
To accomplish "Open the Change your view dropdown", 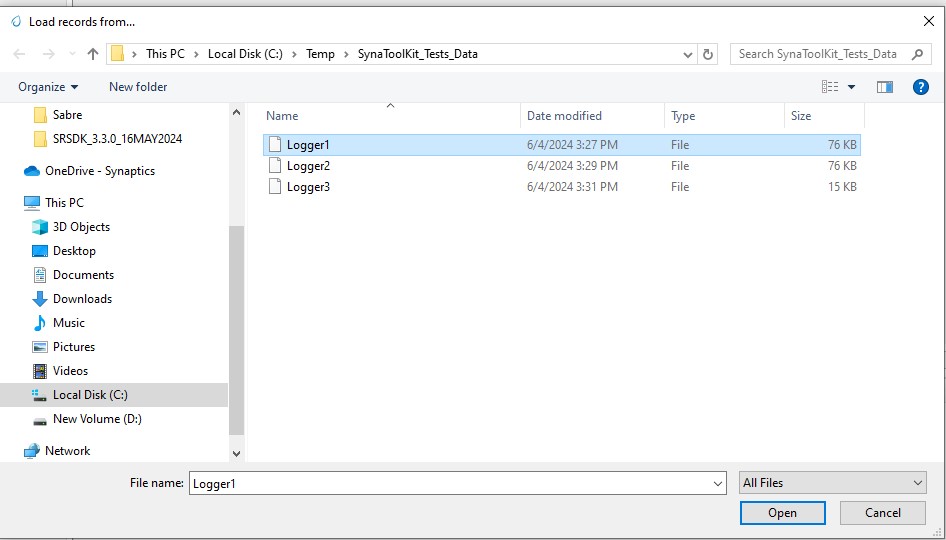I will pos(851,87).
